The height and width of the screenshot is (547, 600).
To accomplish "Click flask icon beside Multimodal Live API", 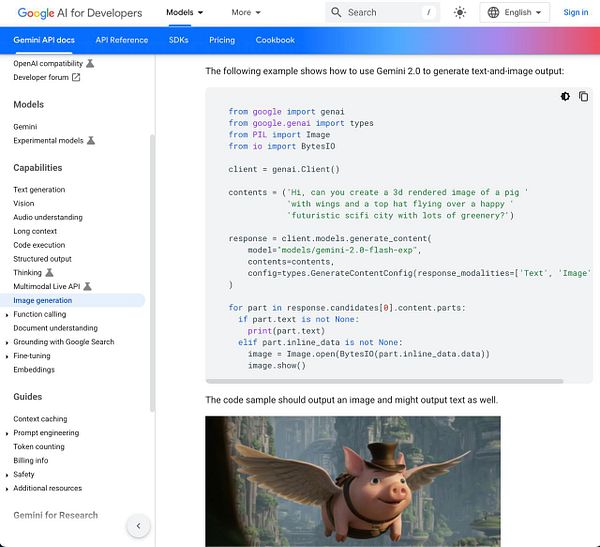I will (x=87, y=286).
